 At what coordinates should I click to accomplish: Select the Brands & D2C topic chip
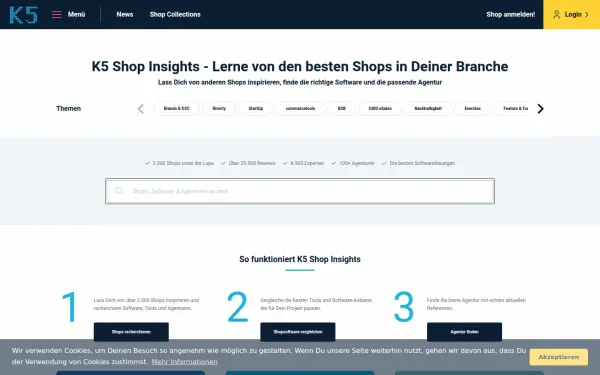(176, 109)
